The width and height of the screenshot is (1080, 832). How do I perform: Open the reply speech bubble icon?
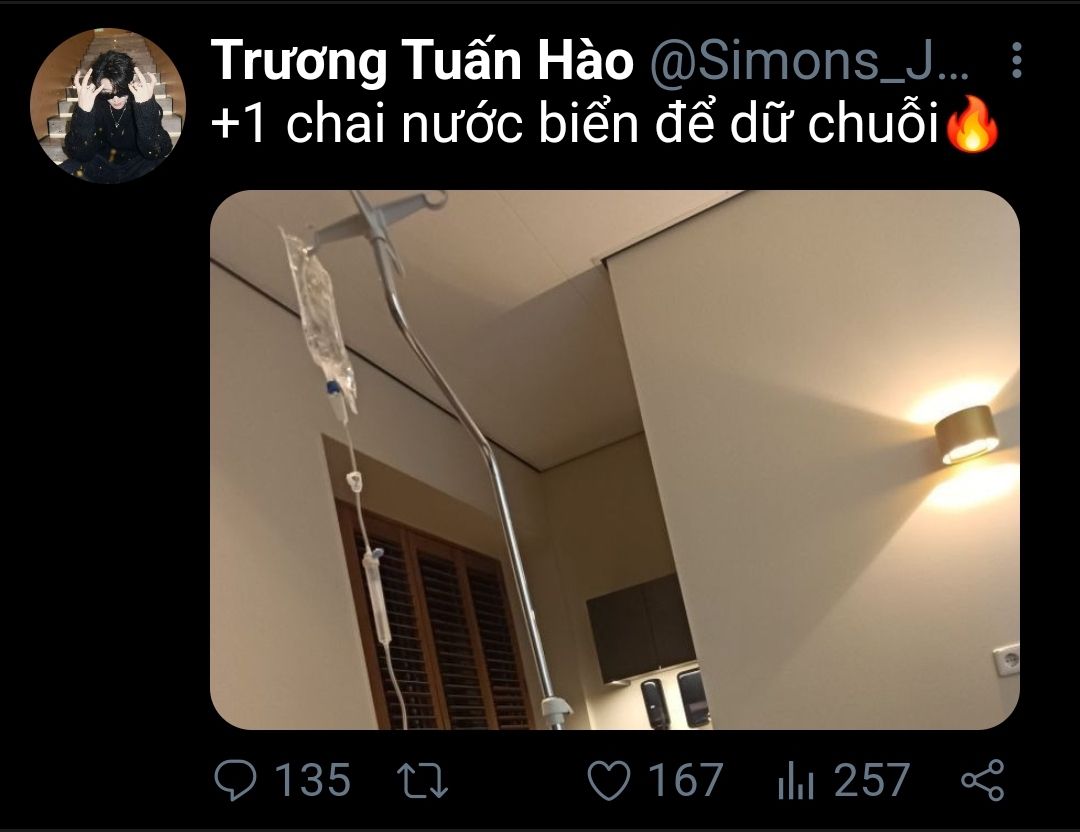[235, 780]
